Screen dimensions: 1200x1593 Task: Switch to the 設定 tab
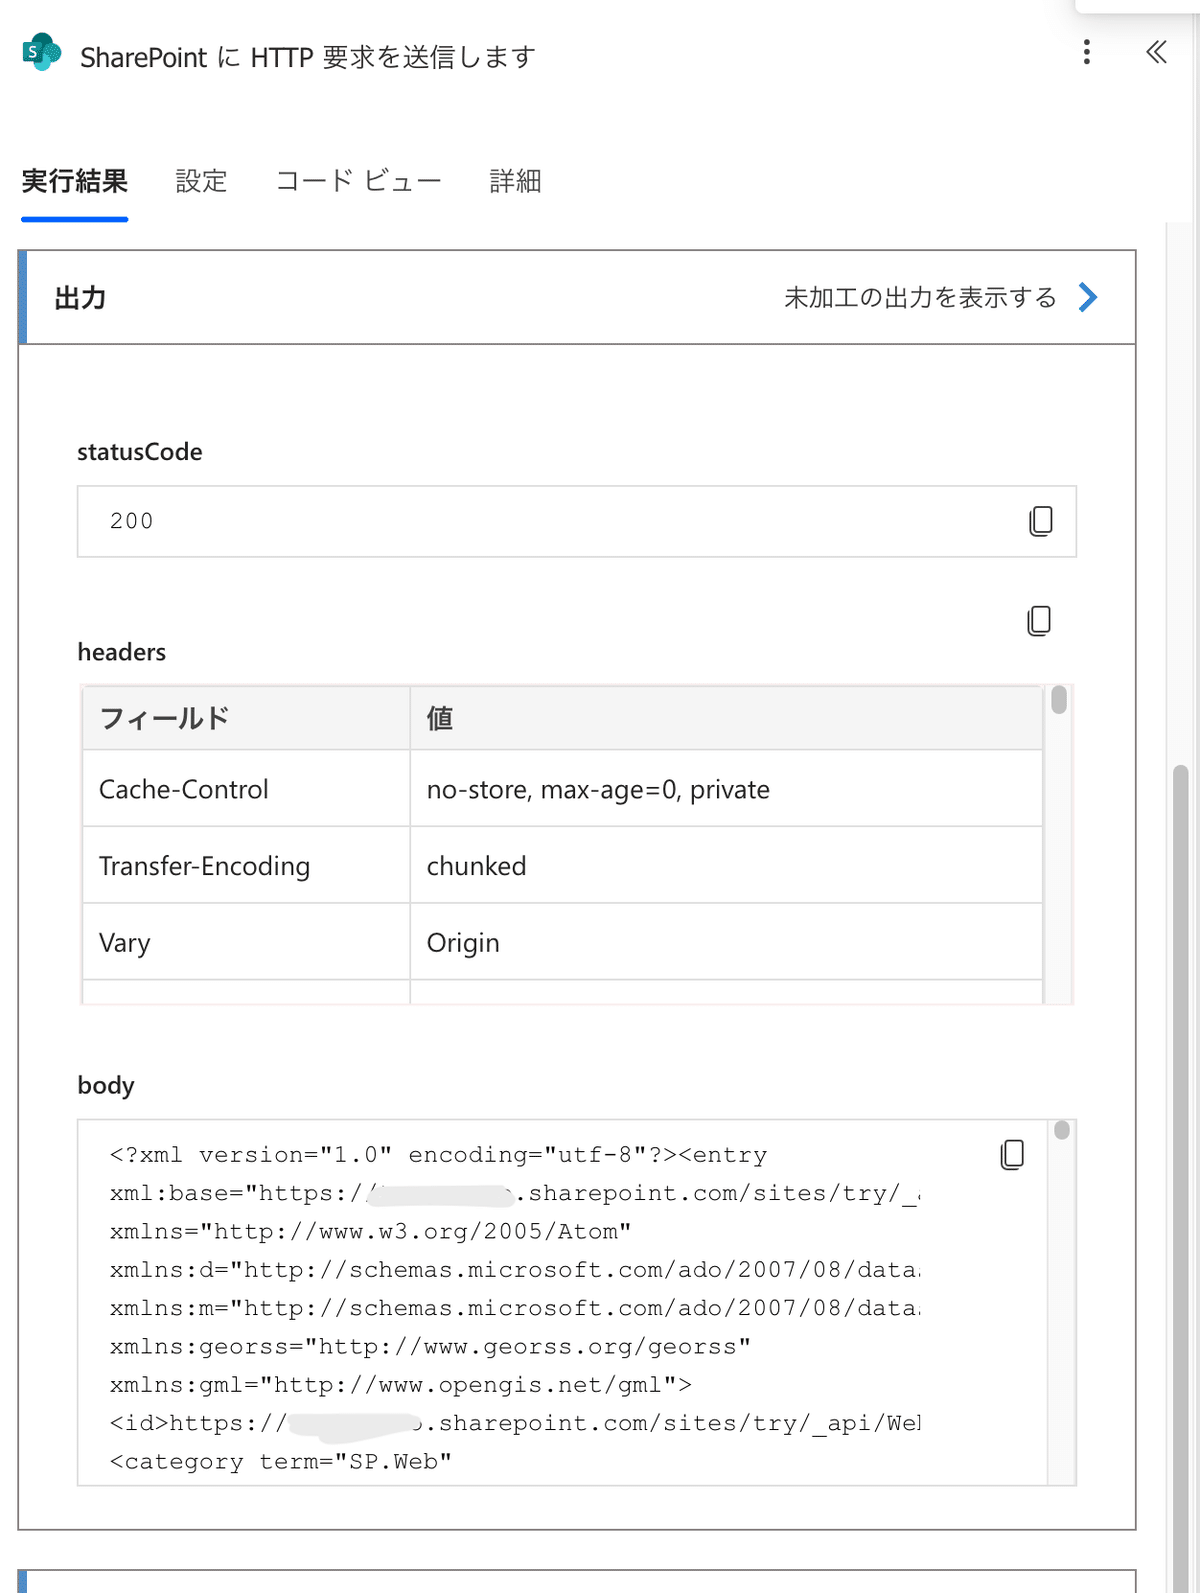point(201,182)
